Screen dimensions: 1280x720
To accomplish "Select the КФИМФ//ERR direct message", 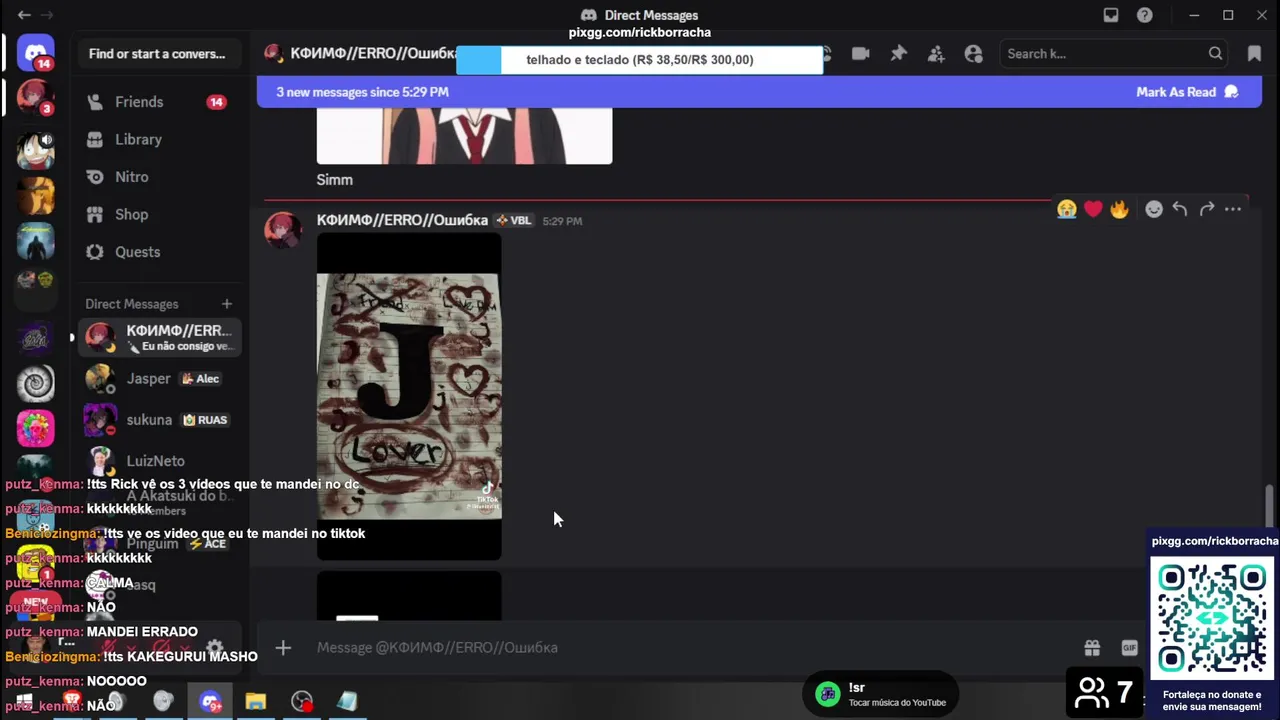I will 160,338.
